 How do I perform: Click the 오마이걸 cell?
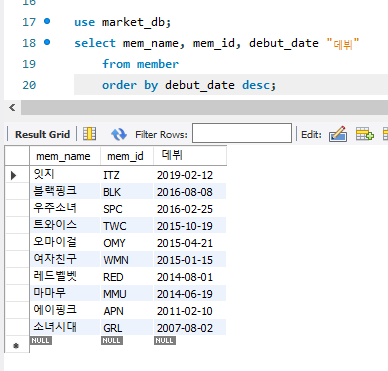pyautogui.click(x=65, y=243)
